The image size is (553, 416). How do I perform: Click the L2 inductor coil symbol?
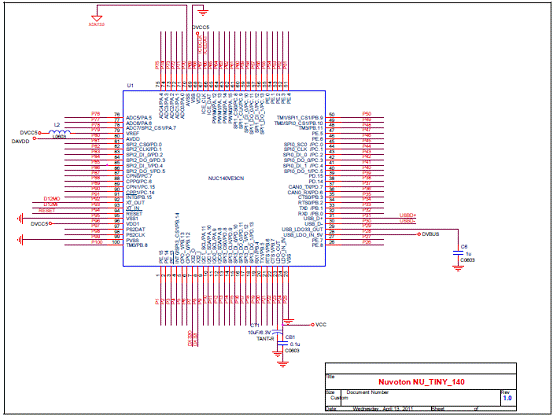(x=60, y=132)
